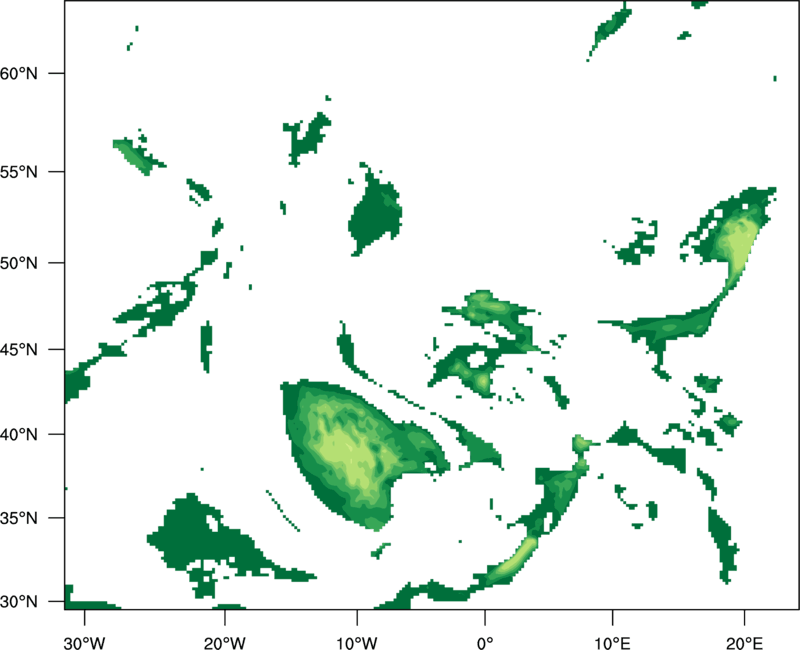Click the 10°E longitude label

pyautogui.click(x=612, y=643)
